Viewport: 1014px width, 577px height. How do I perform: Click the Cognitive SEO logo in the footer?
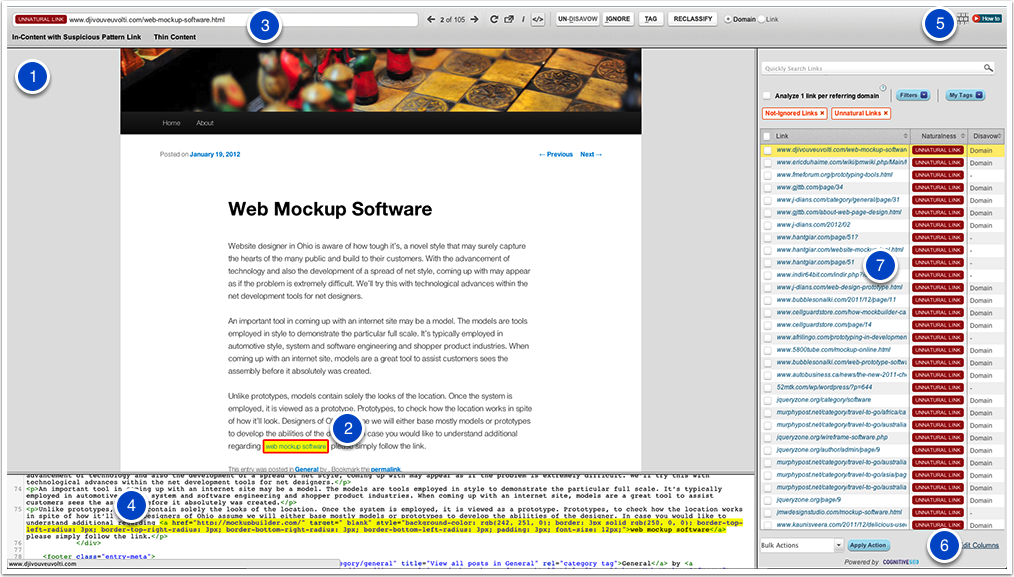901,561
